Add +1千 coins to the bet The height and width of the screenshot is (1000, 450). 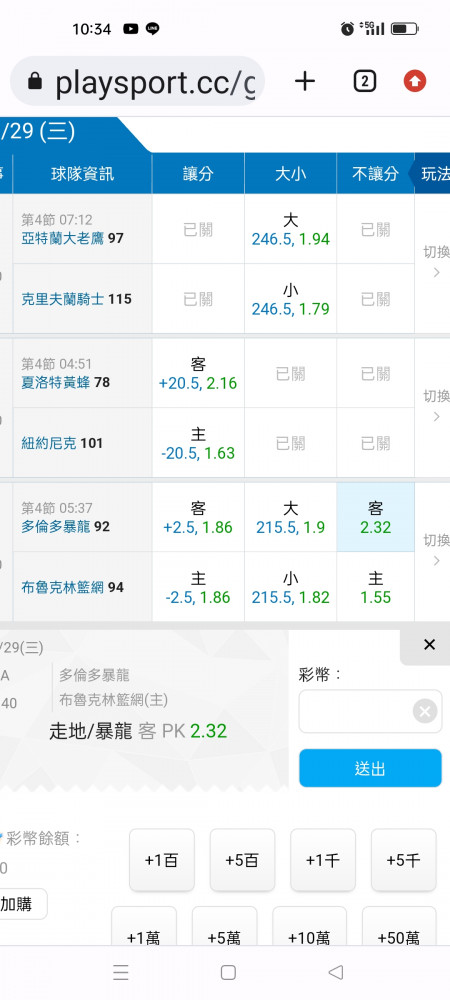pos(323,860)
